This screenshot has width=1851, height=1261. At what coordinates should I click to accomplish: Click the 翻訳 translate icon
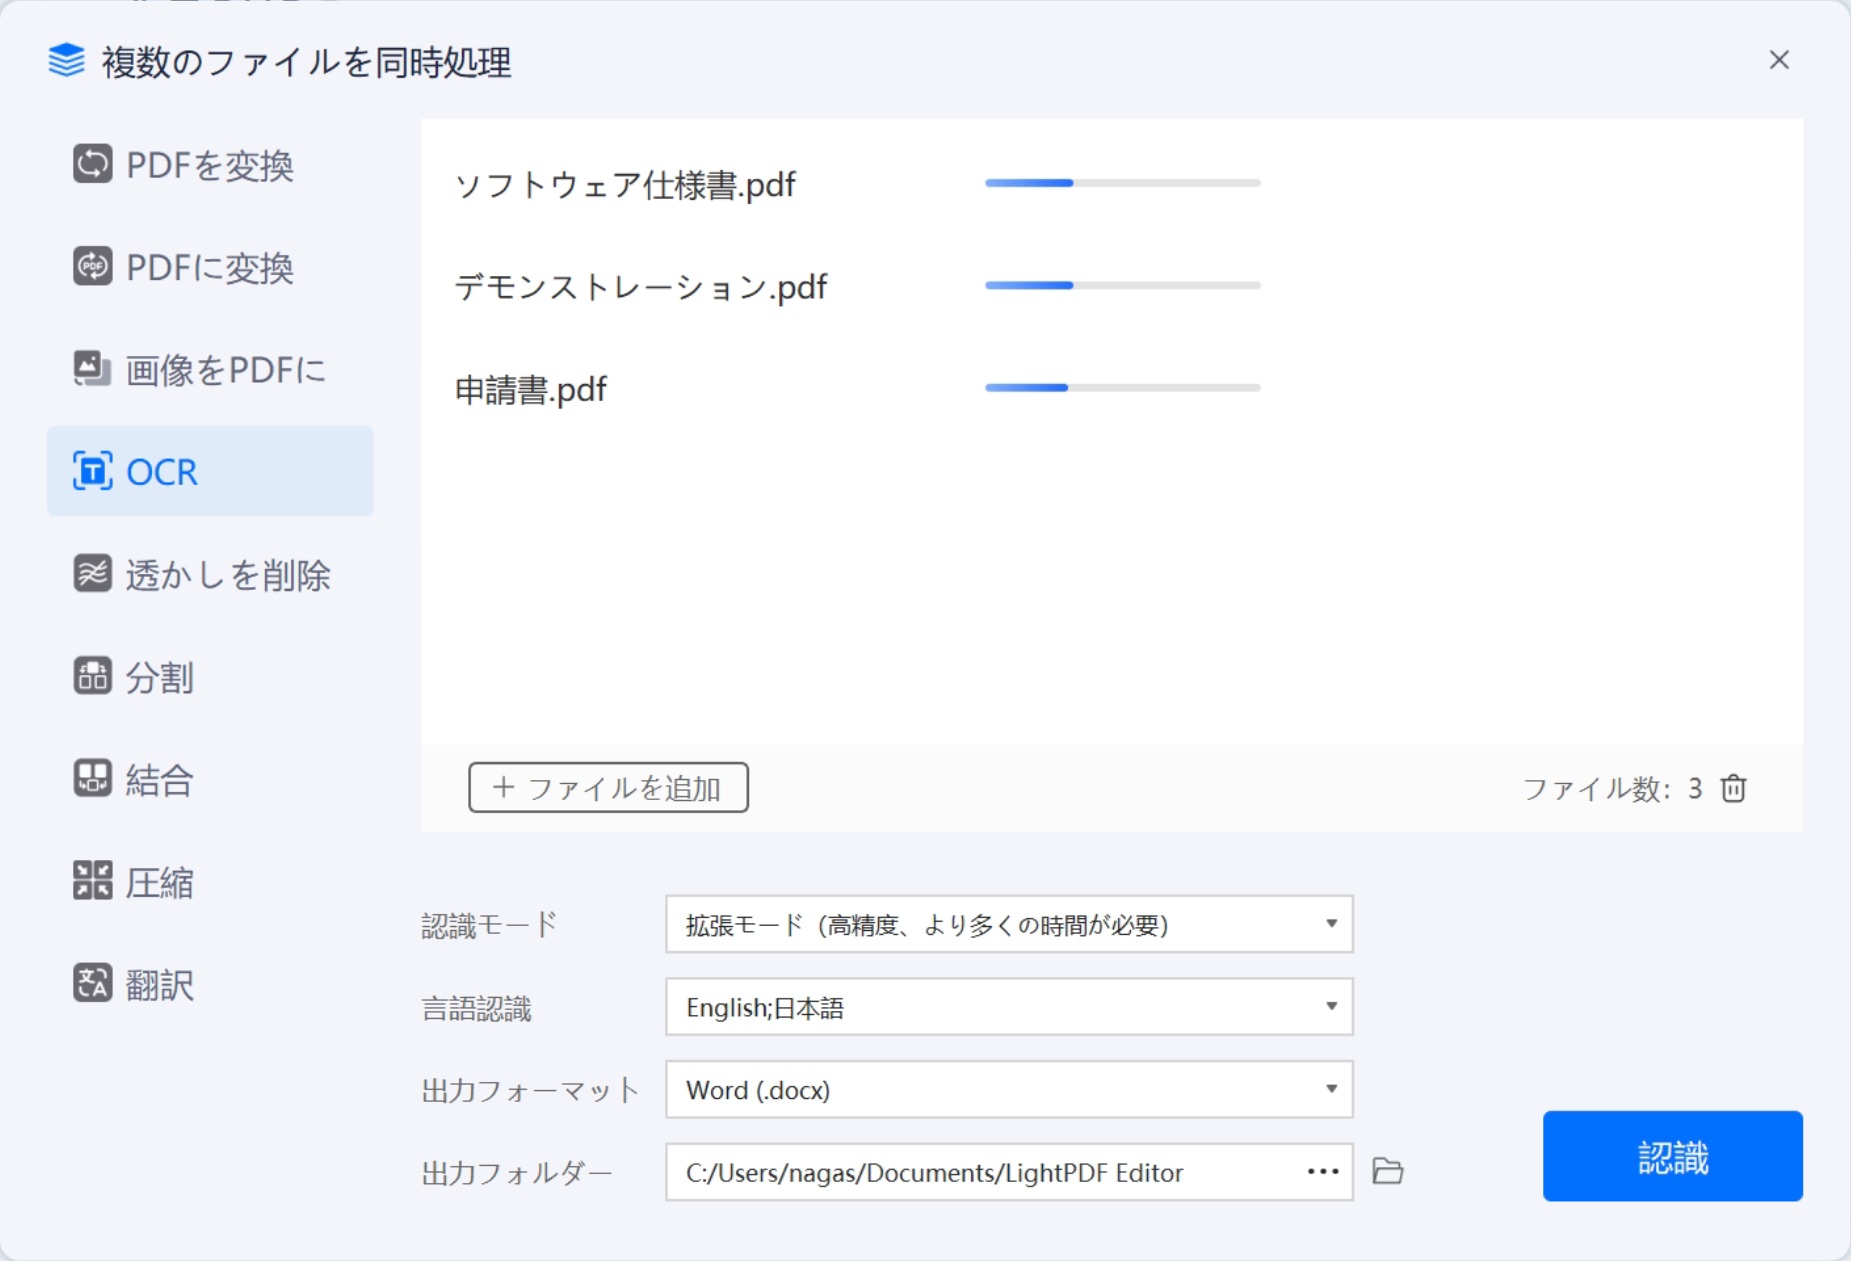pos(92,983)
